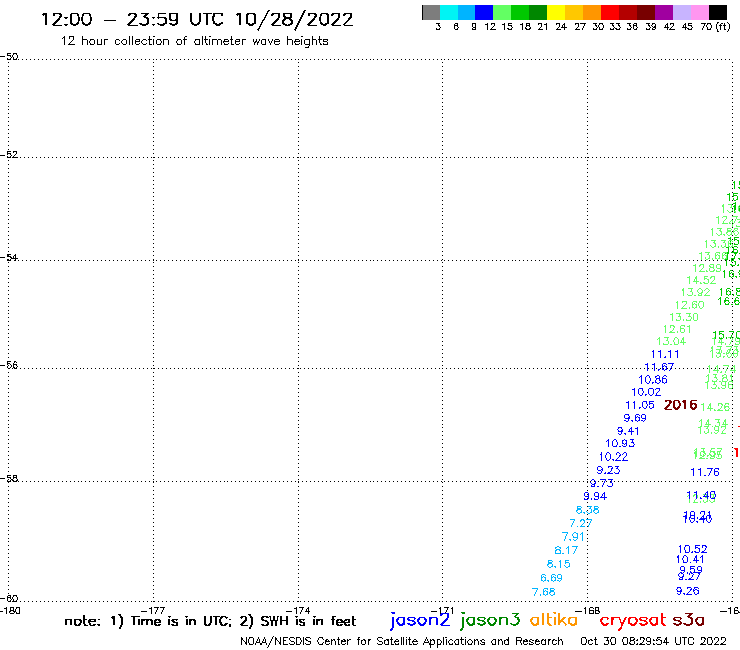Click the 10.02 wave height reading
The width and height of the screenshot is (740, 650).
646,392
